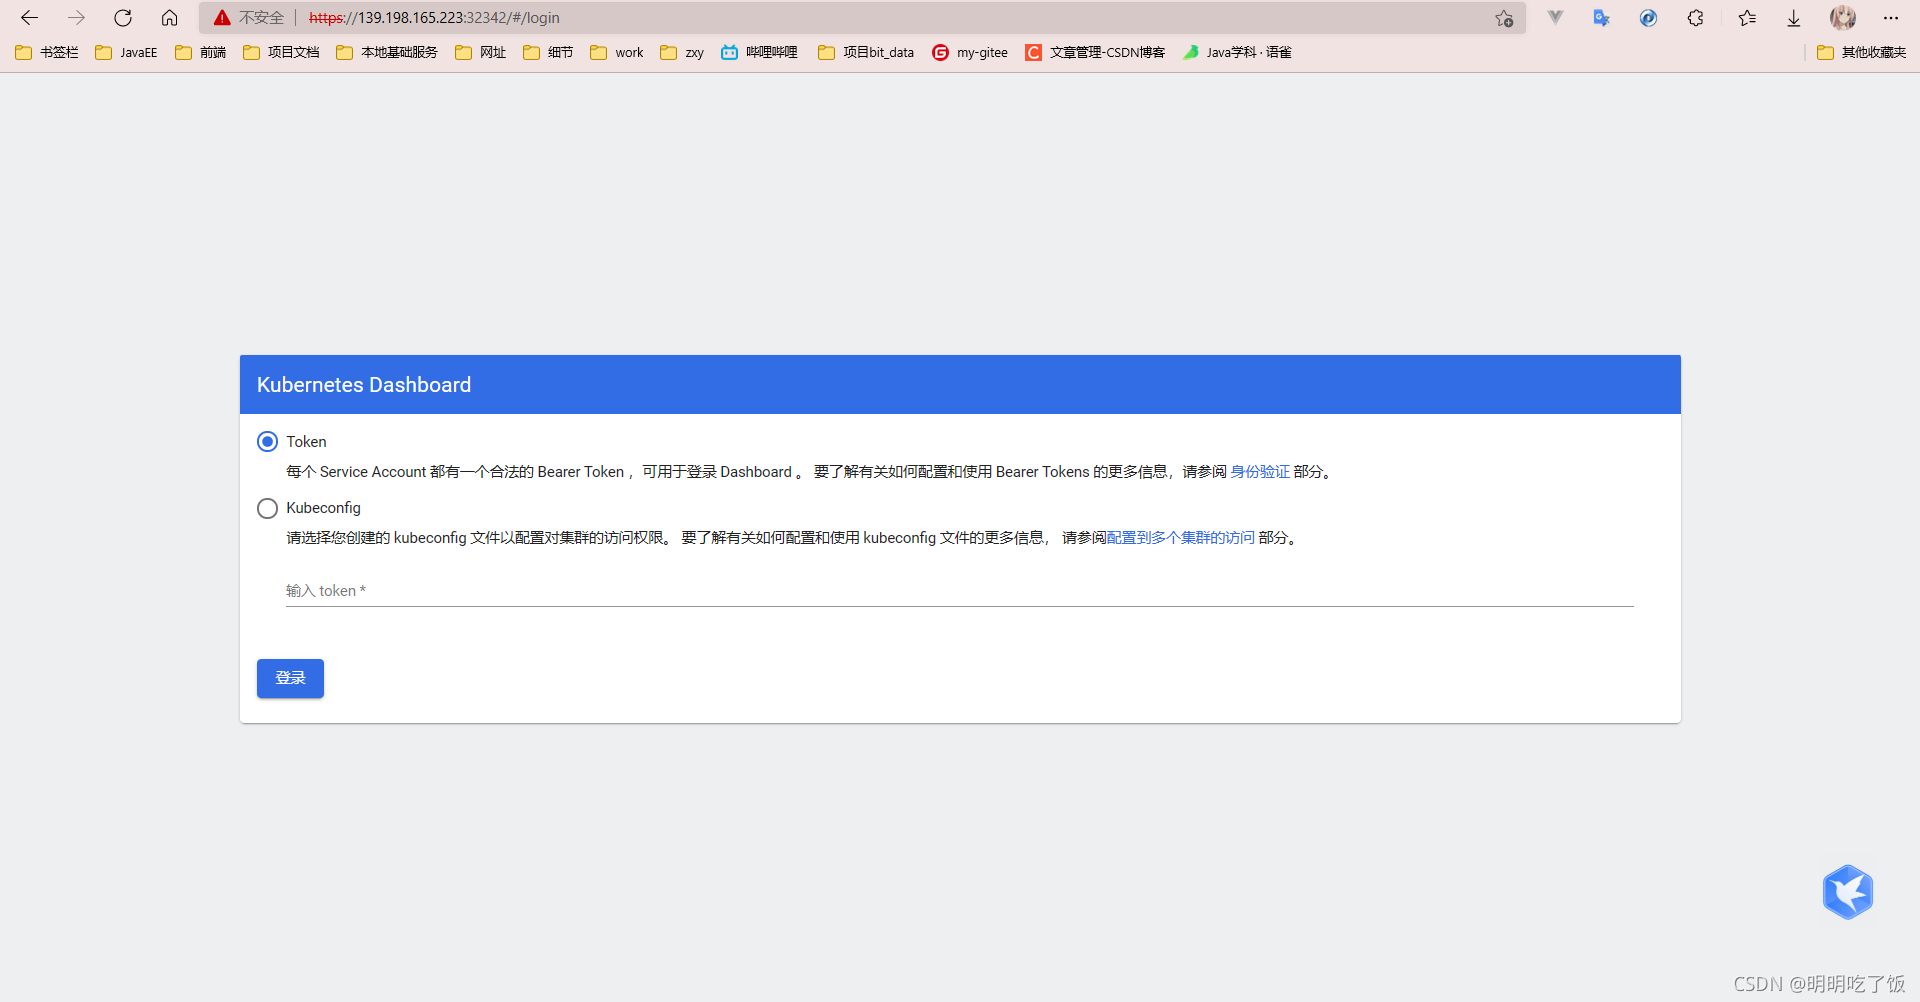Click the address bar URL
This screenshot has height=1002, width=1920.
click(x=434, y=18)
